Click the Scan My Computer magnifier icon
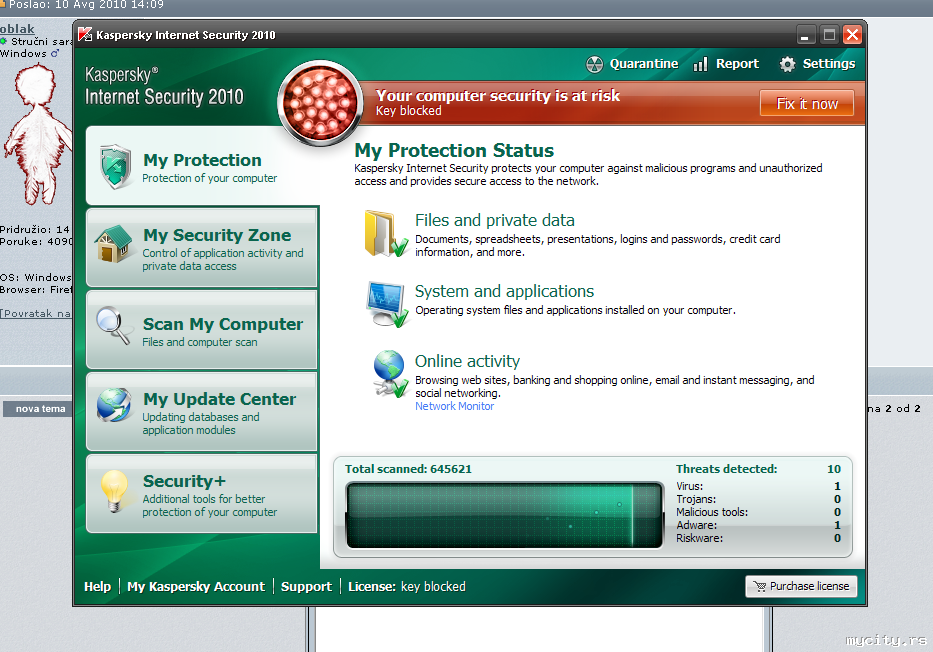Viewport: 933px width, 652px height. tap(114, 325)
